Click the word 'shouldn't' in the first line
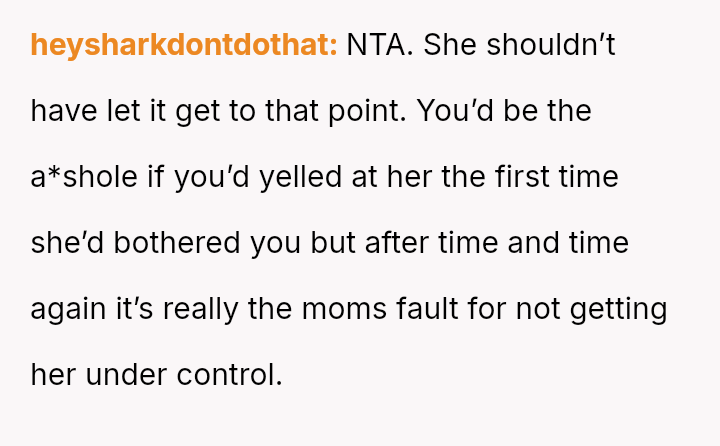The width and height of the screenshot is (720, 446). point(551,45)
